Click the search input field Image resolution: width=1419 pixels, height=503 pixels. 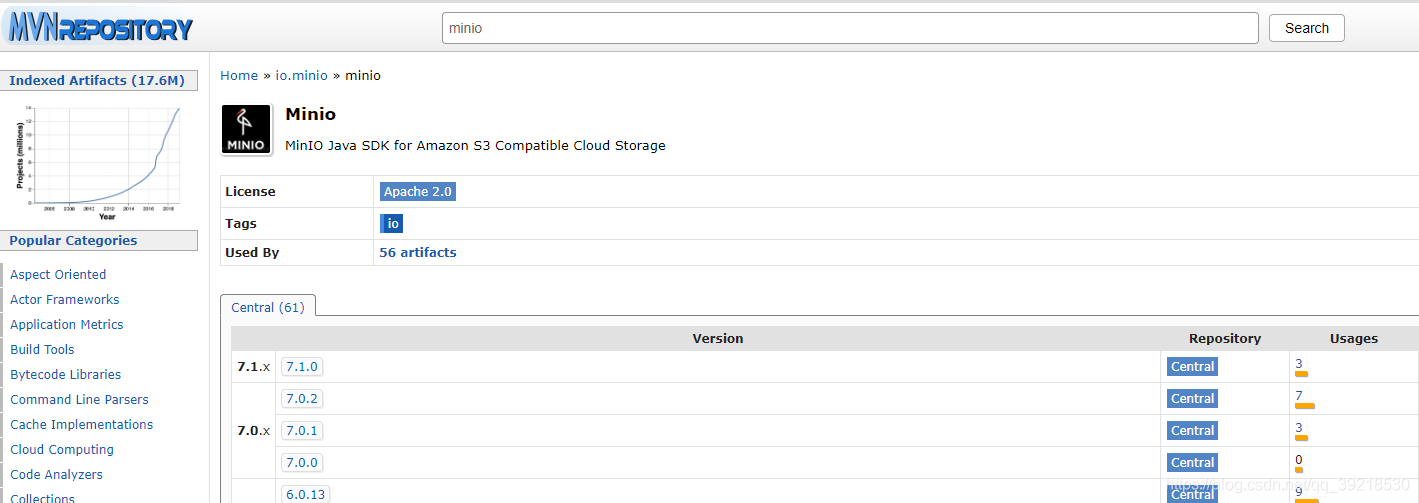click(x=850, y=28)
